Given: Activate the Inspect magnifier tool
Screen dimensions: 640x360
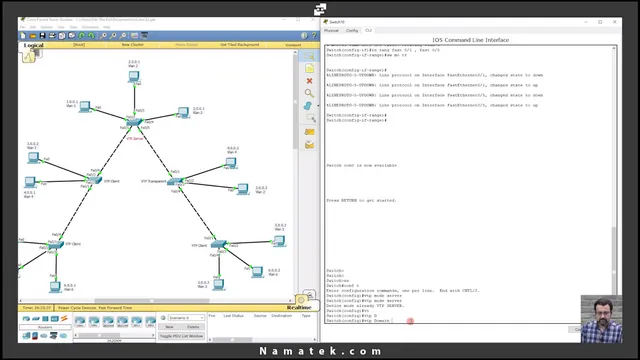Looking at the screenshot, I should point(309,93).
